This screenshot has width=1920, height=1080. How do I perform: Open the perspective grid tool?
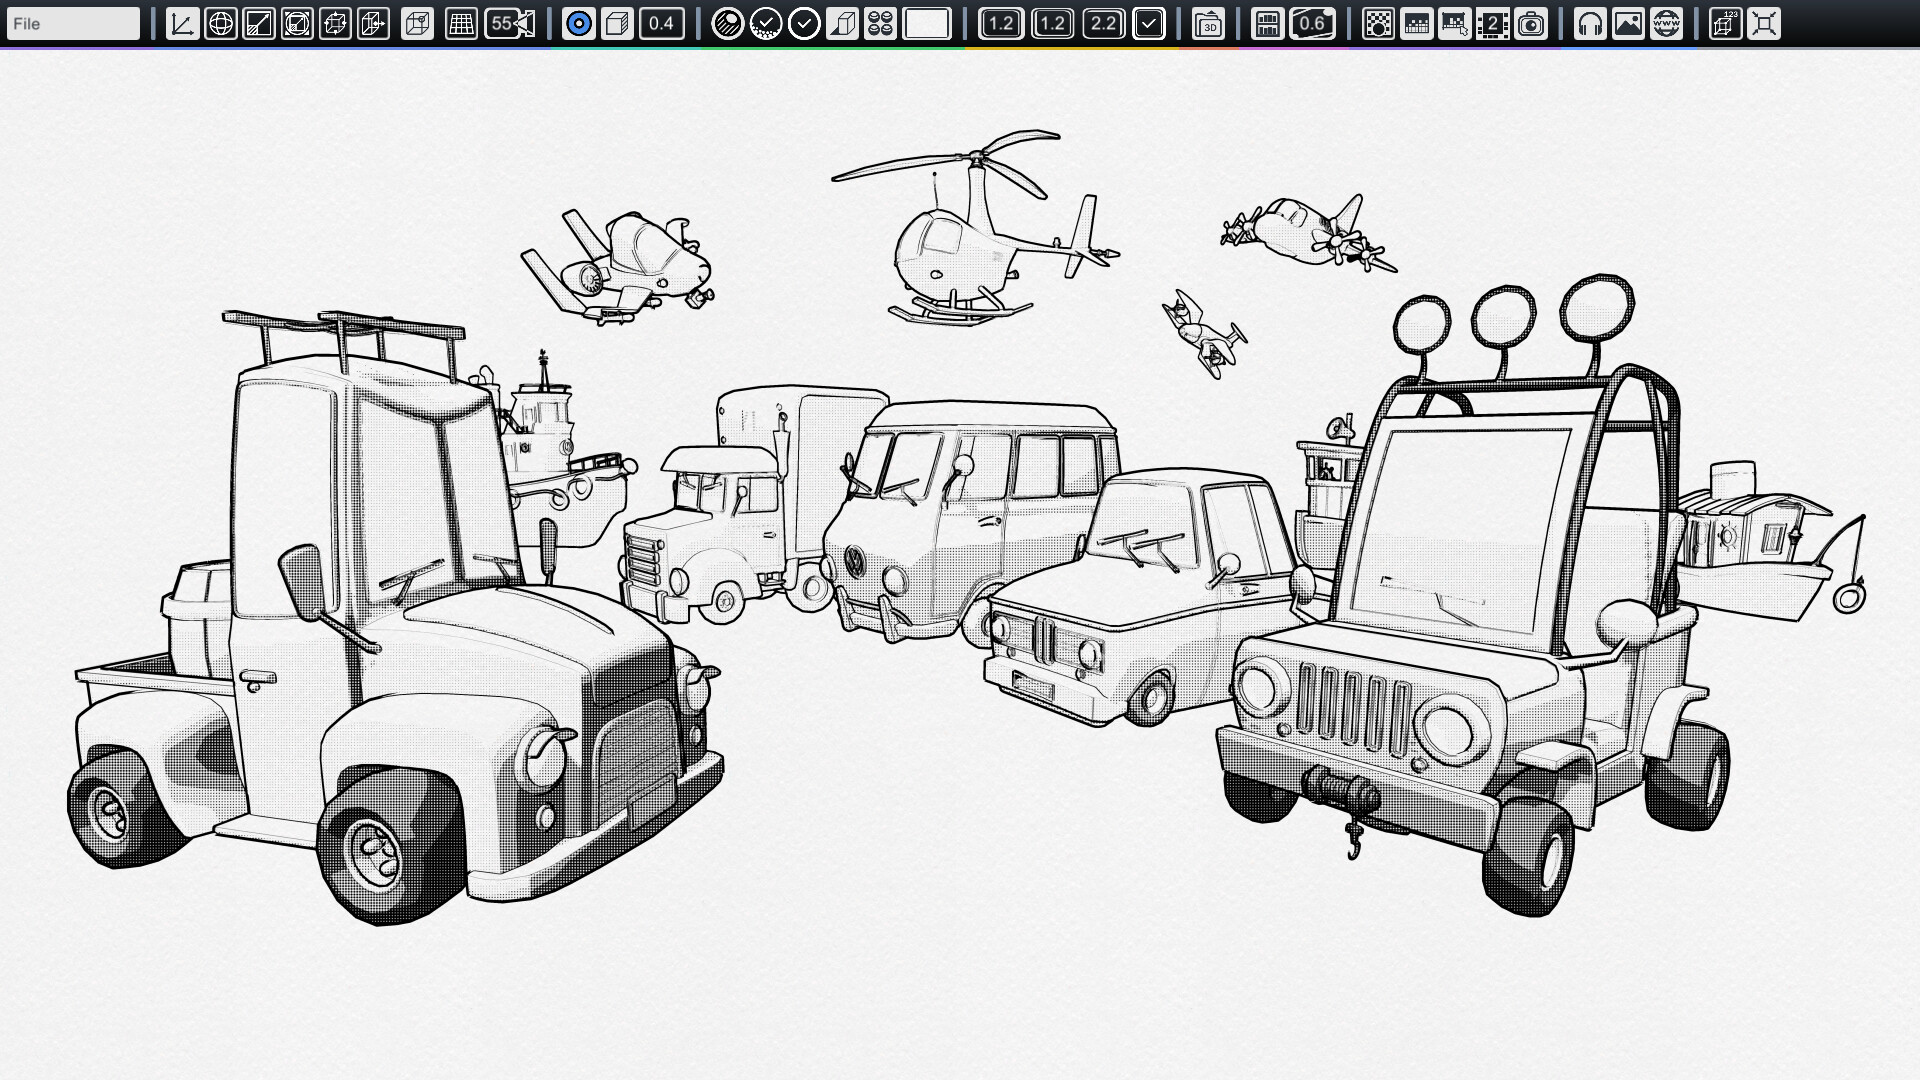(x=460, y=22)
